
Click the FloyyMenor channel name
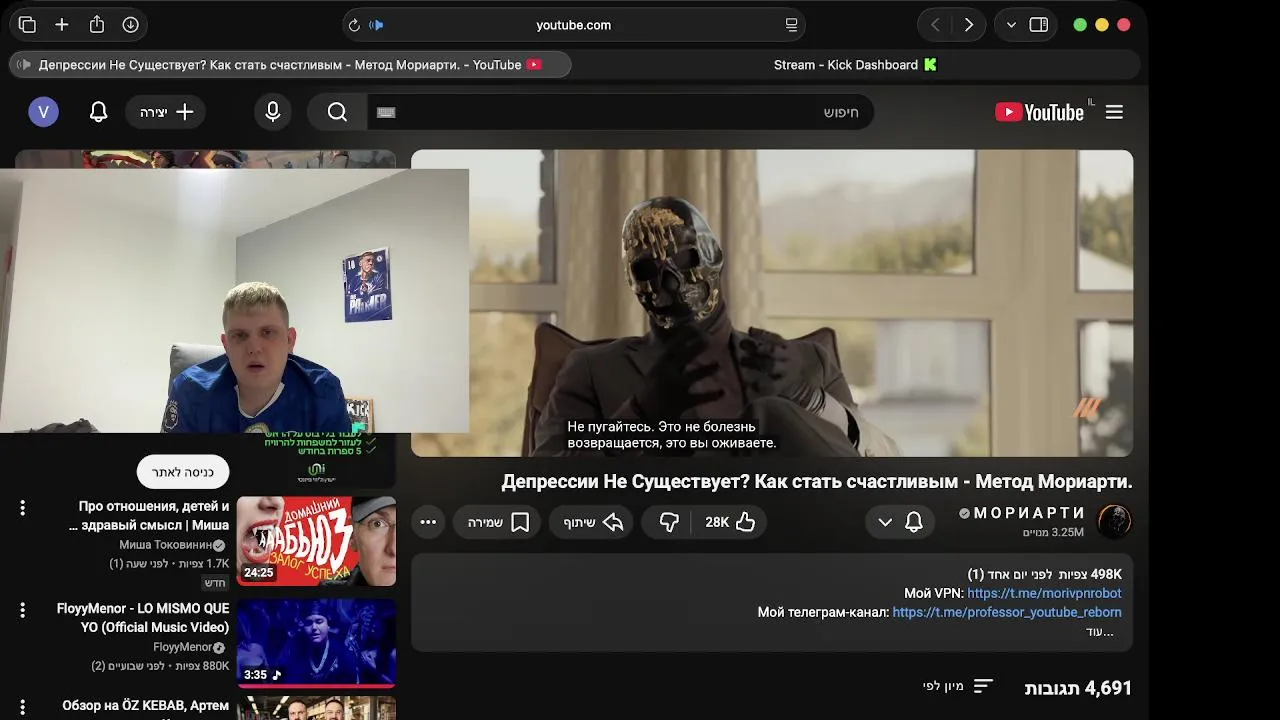182,647
